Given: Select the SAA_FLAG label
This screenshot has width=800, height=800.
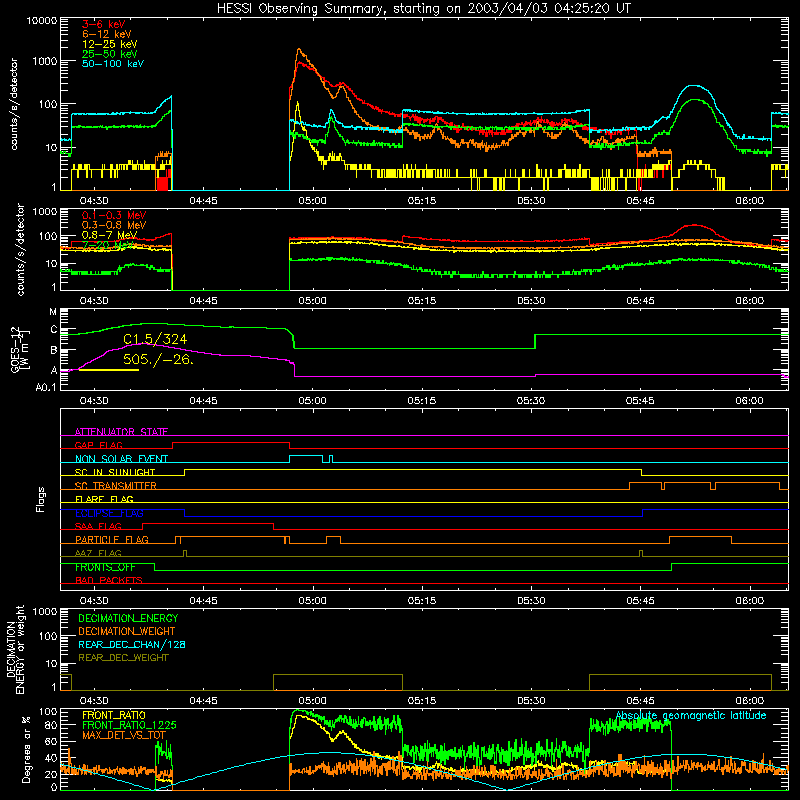Looking at the screenshot, I should tap(98, 526).
